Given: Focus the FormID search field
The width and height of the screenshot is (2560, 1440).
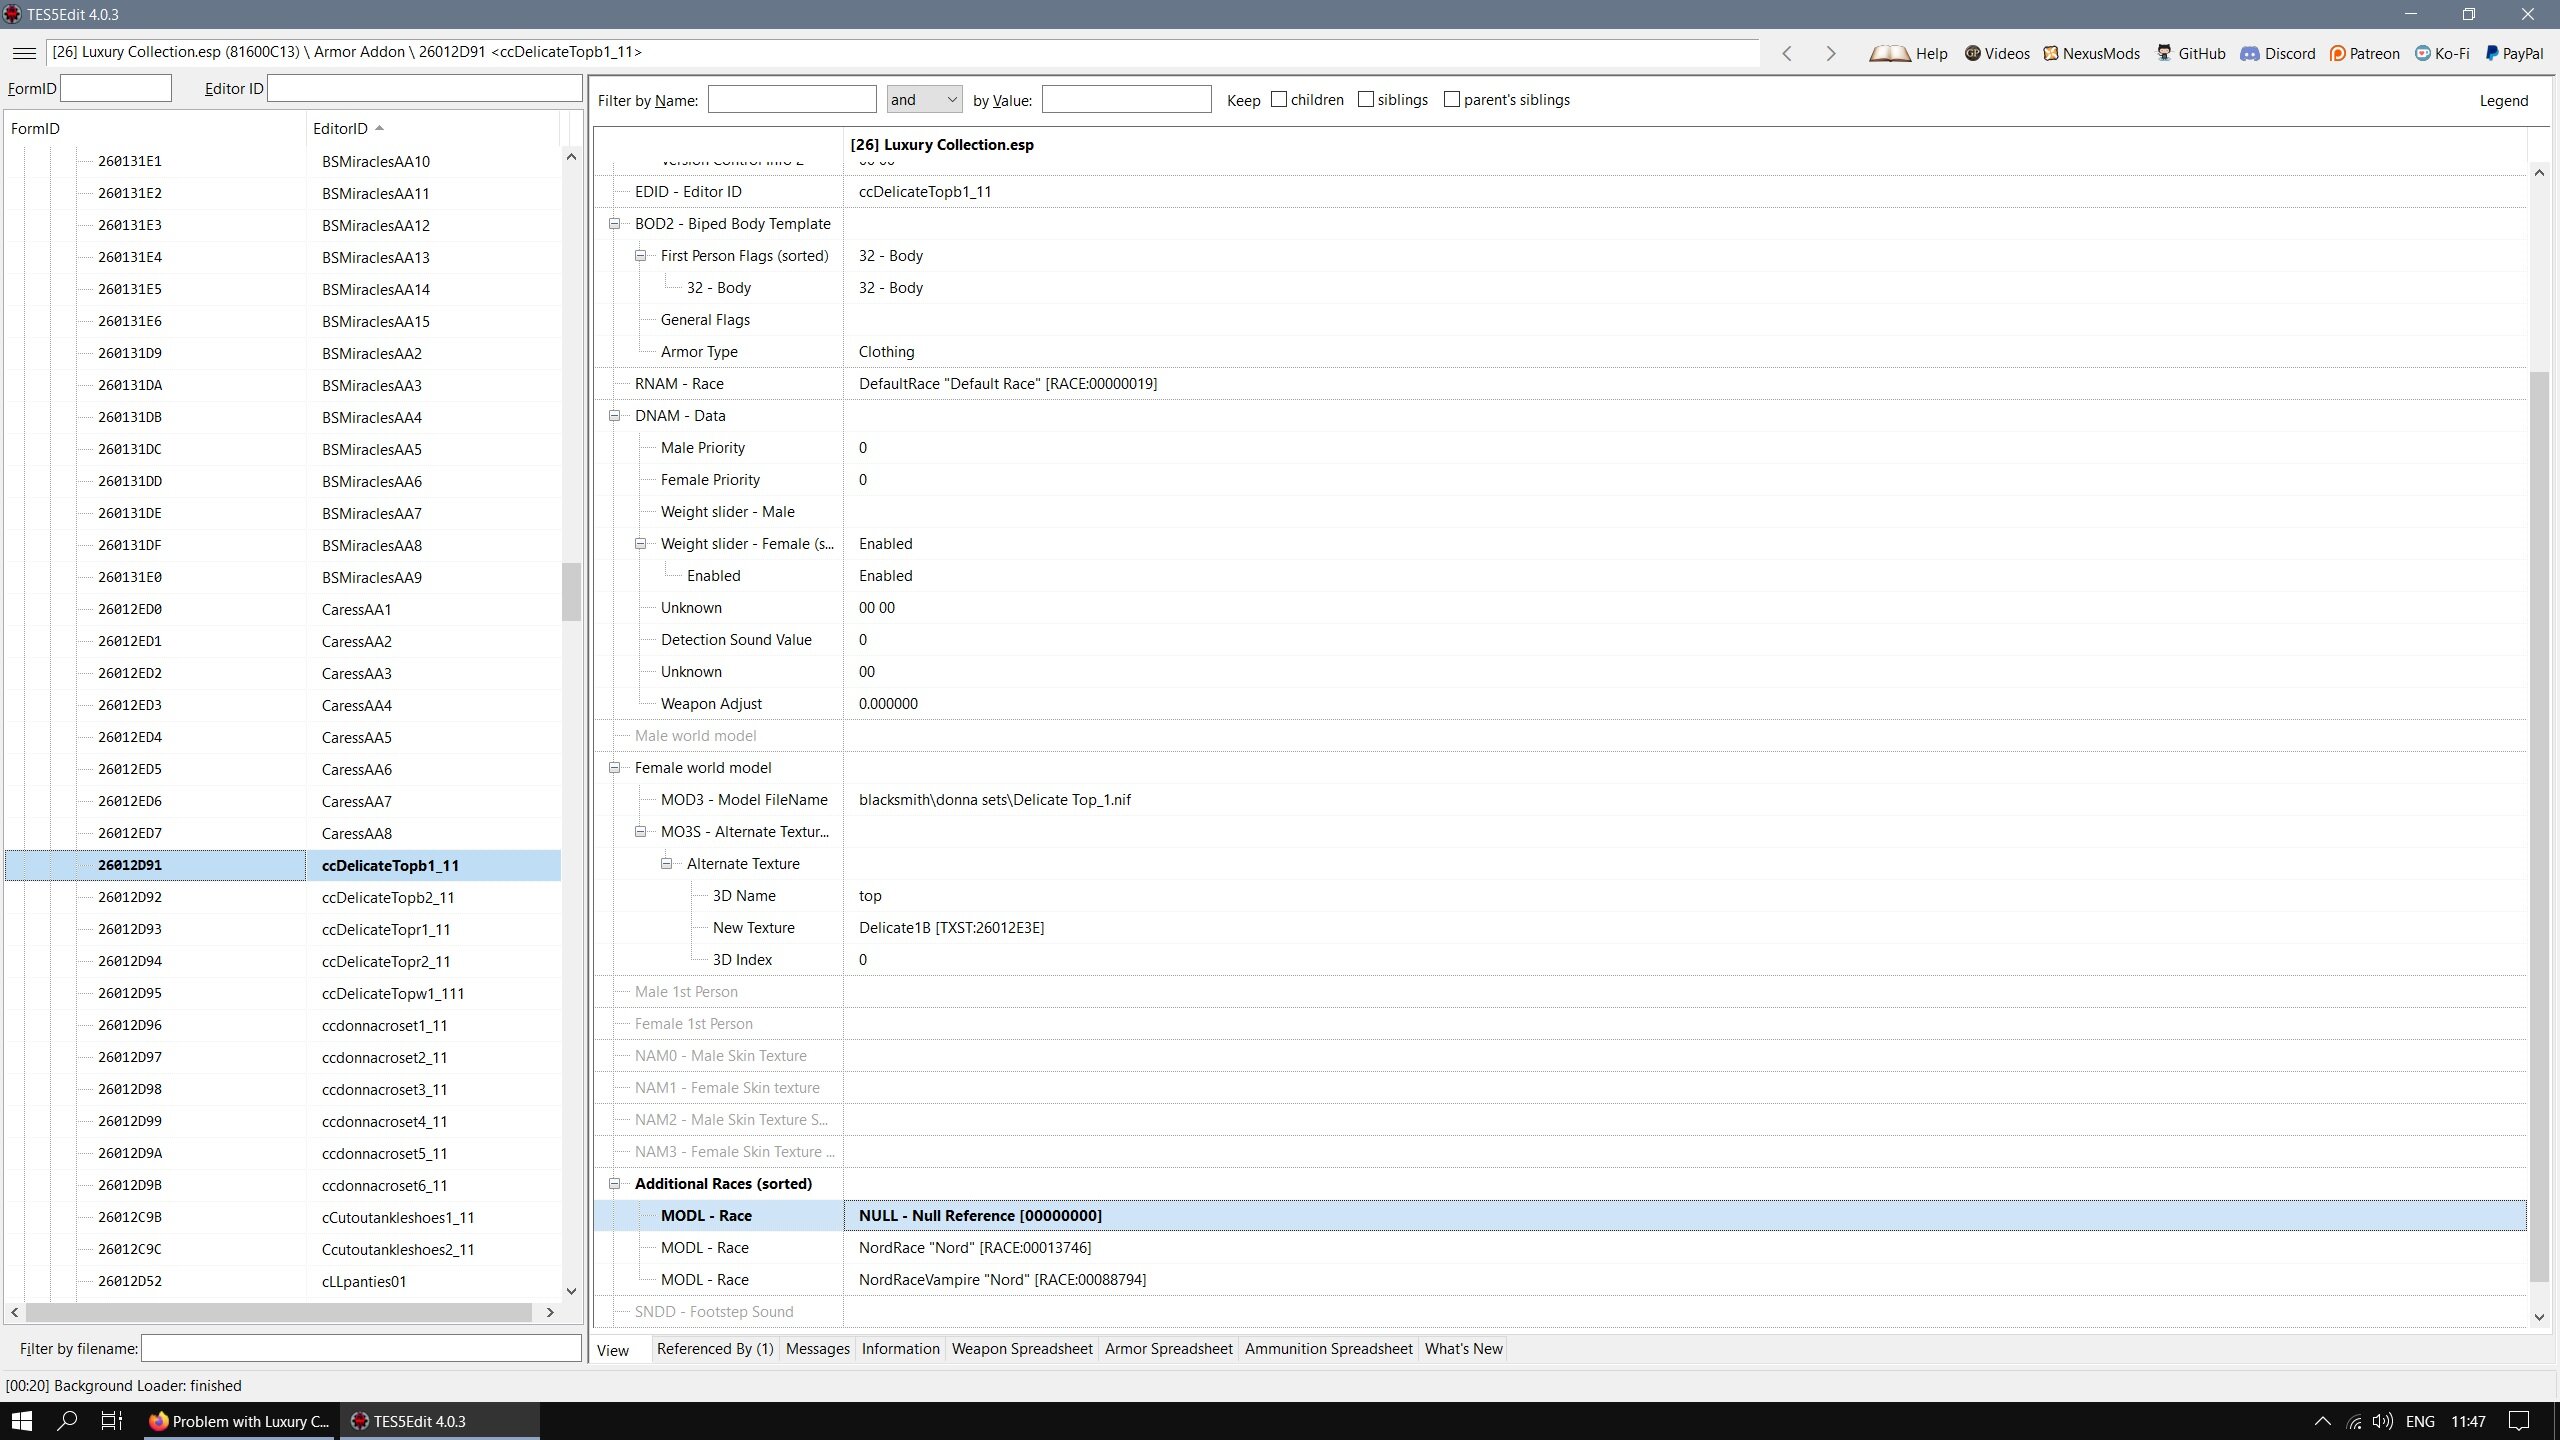Looking at the screenshot, I should click(116, 88).
